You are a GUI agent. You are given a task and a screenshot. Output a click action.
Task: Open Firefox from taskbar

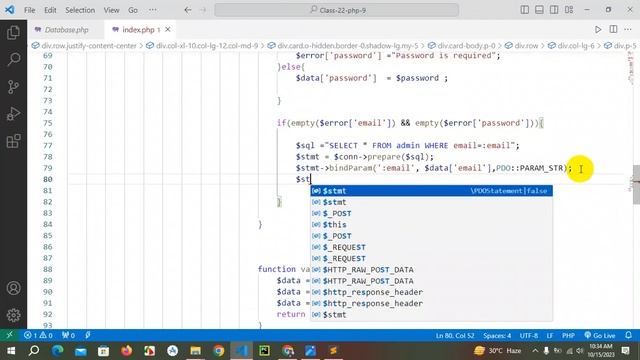[127, 350]
